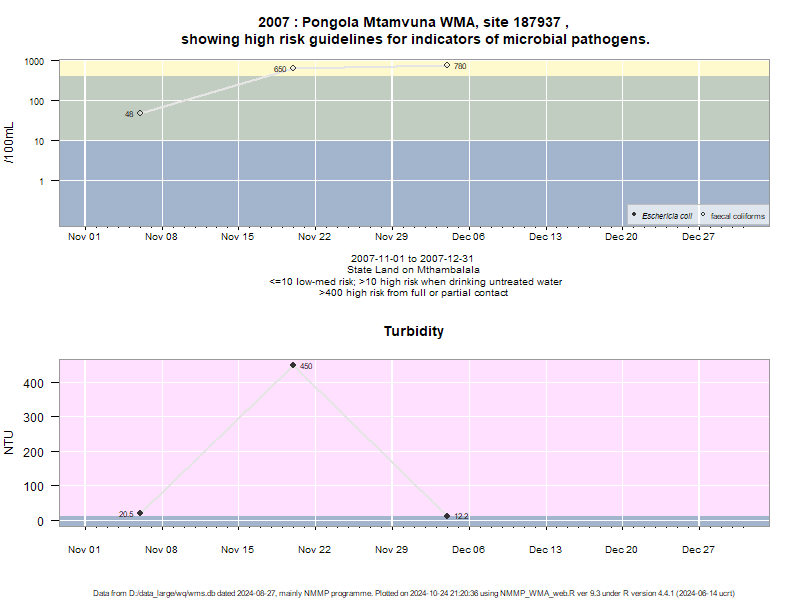Screen dimensions: 800x600
Task: Click the turbidity marker labeled 20.5
Action: 140,513
